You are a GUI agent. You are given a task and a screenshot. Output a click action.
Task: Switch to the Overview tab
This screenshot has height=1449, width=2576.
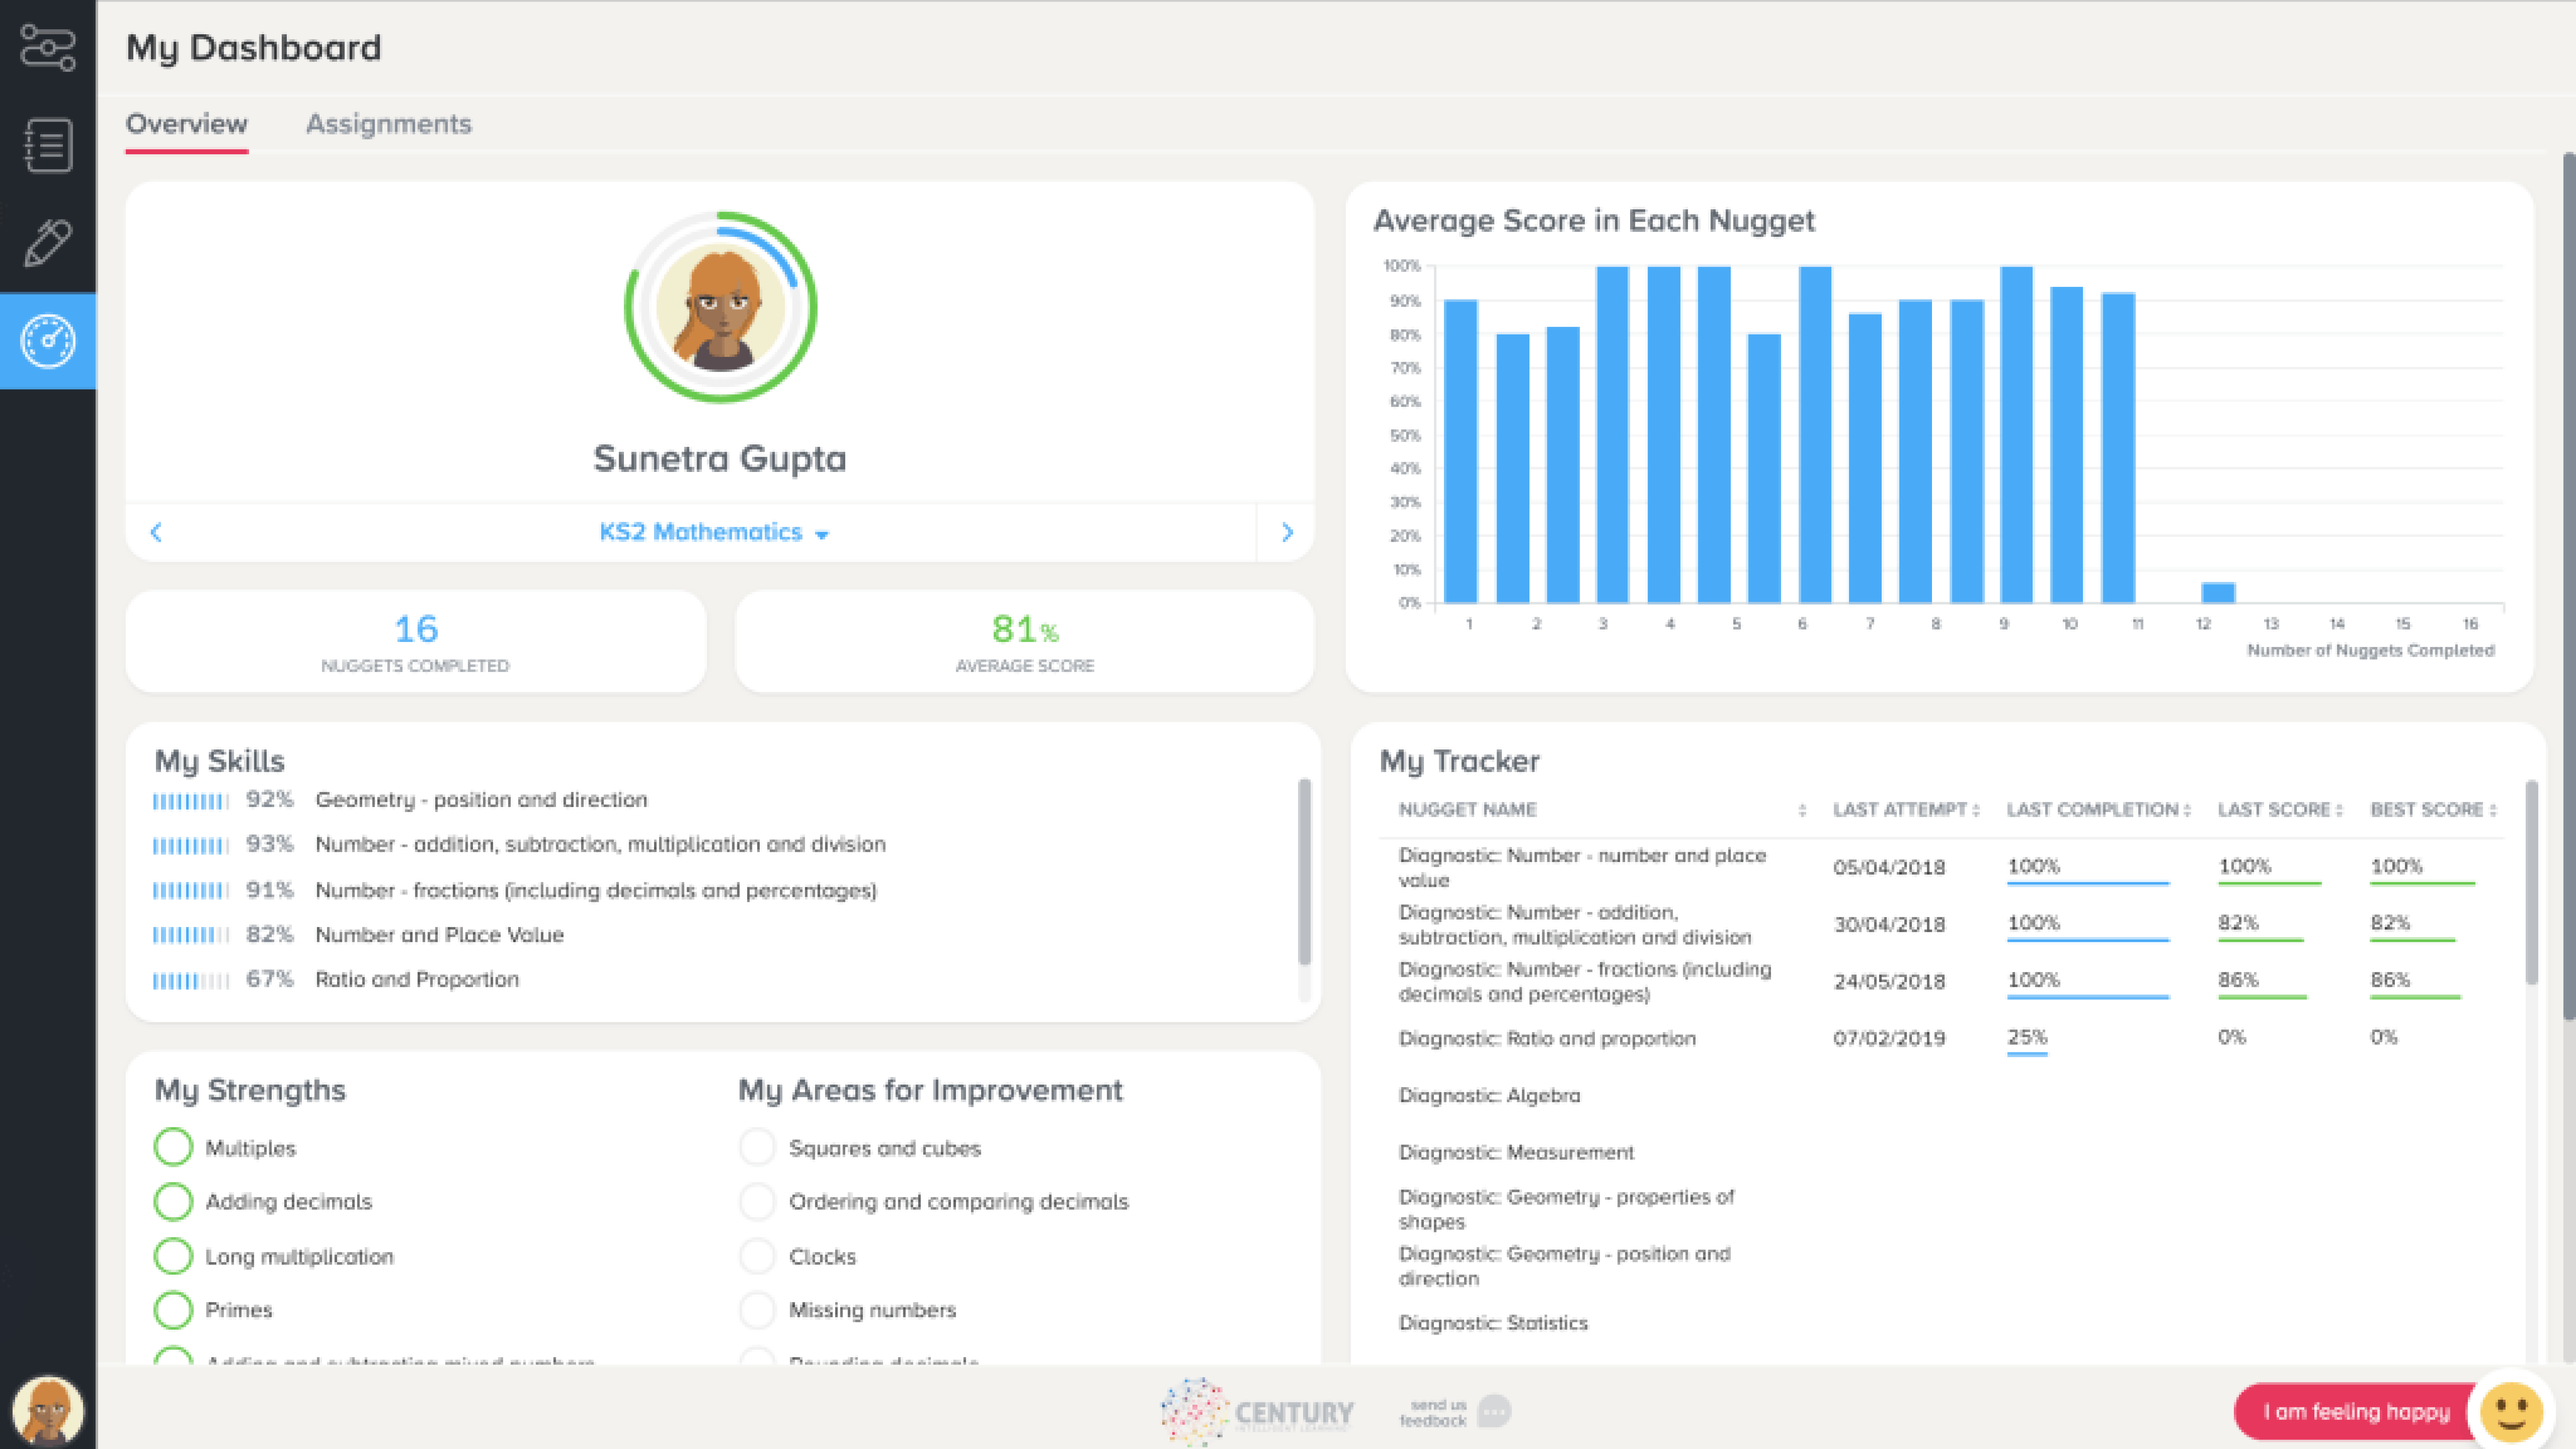187,124
